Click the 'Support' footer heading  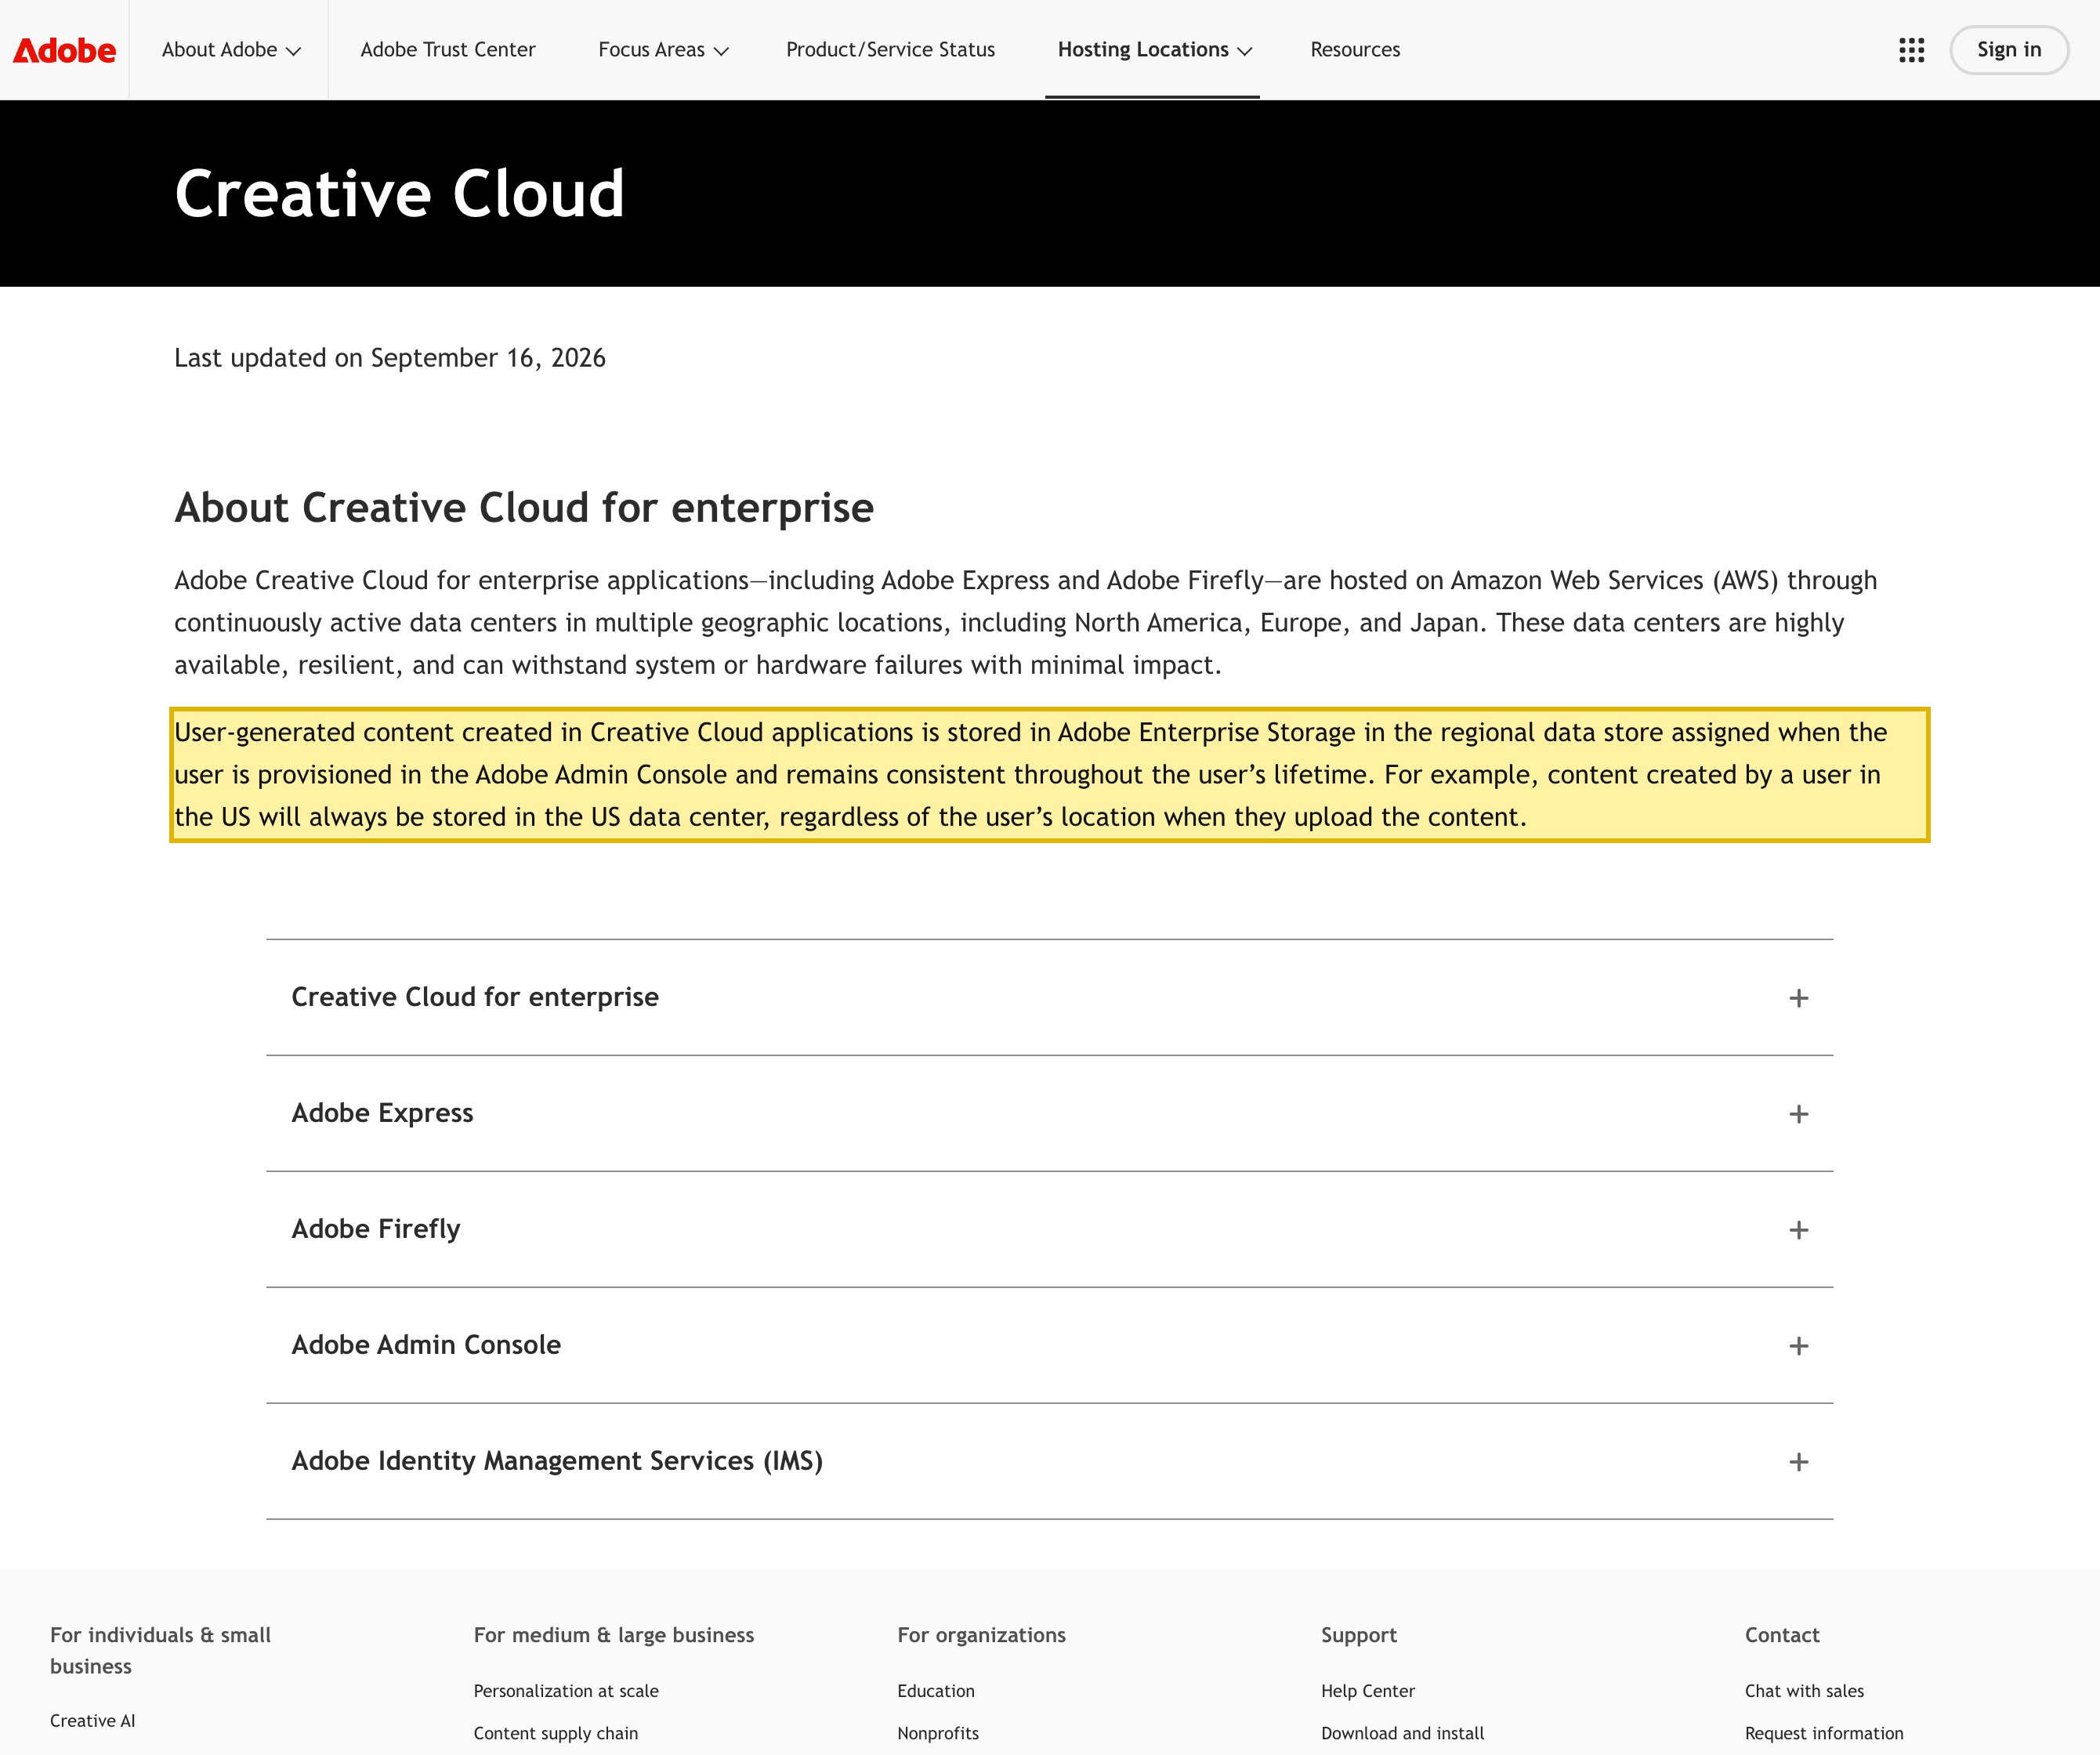click(x=1358, y=1635)
